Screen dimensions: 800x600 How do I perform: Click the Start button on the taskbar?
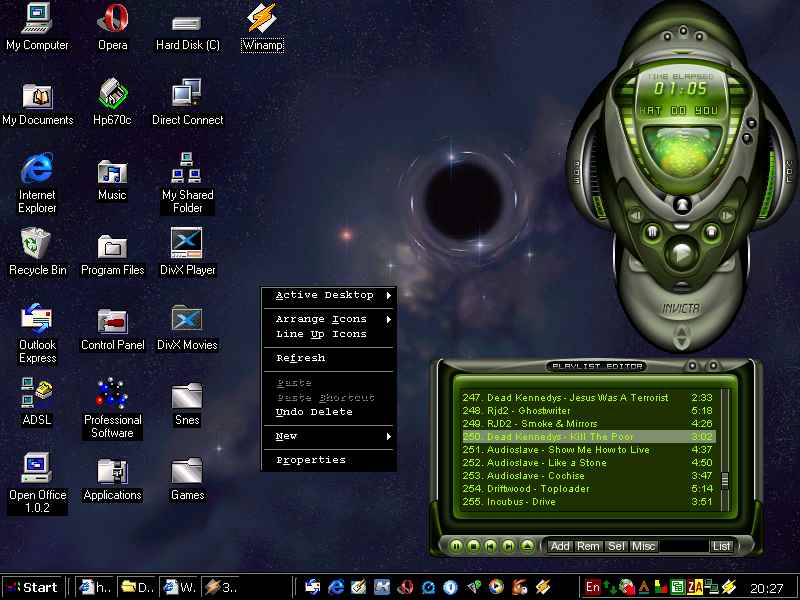click(31, 587)
